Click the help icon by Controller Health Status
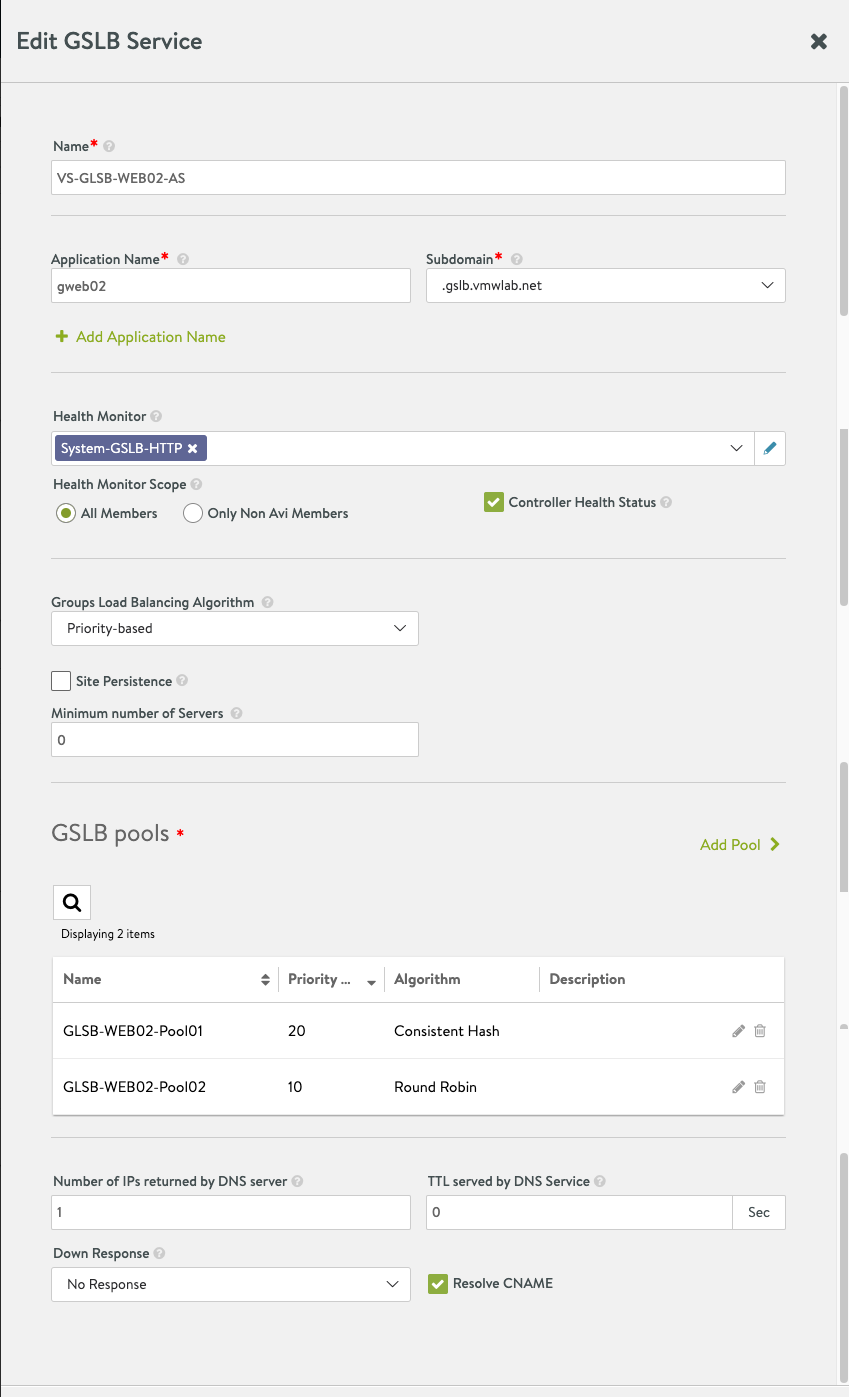This screenshot has width=849, height=1397. point(666,502)
